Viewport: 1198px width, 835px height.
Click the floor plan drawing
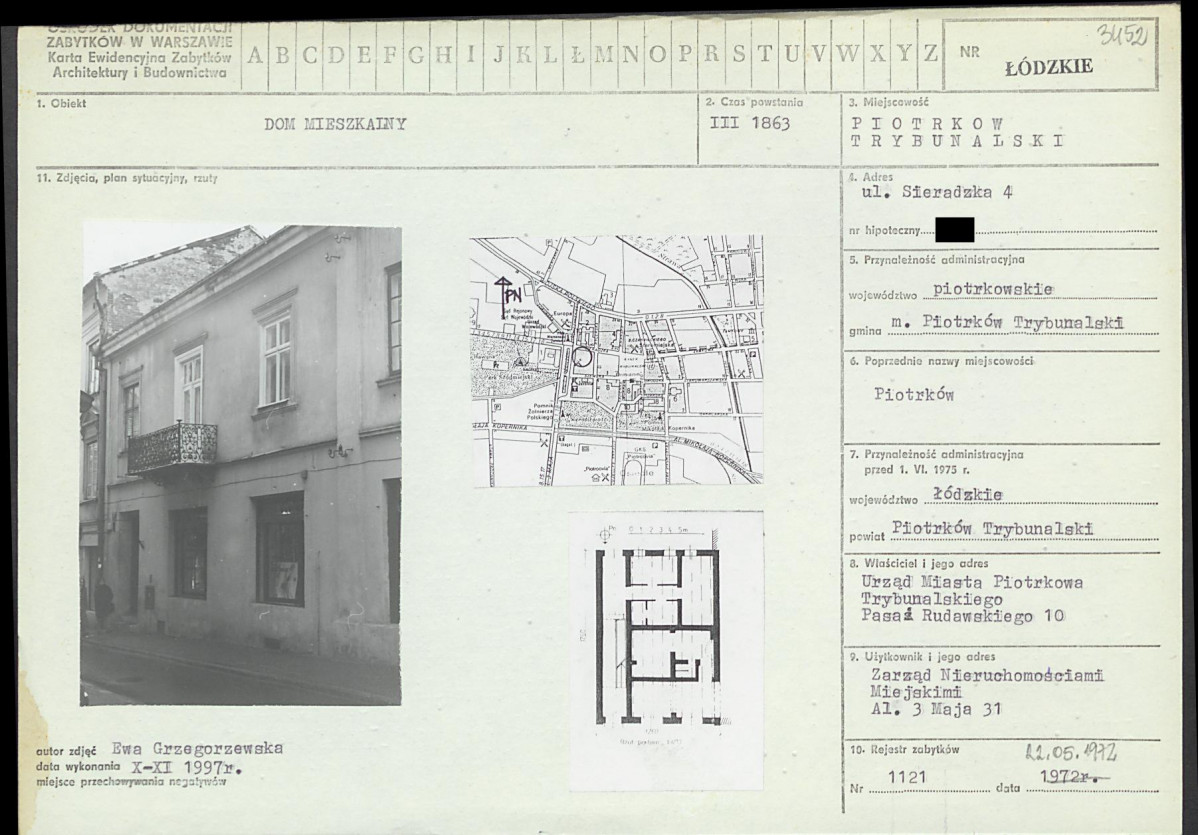(665, 651)
